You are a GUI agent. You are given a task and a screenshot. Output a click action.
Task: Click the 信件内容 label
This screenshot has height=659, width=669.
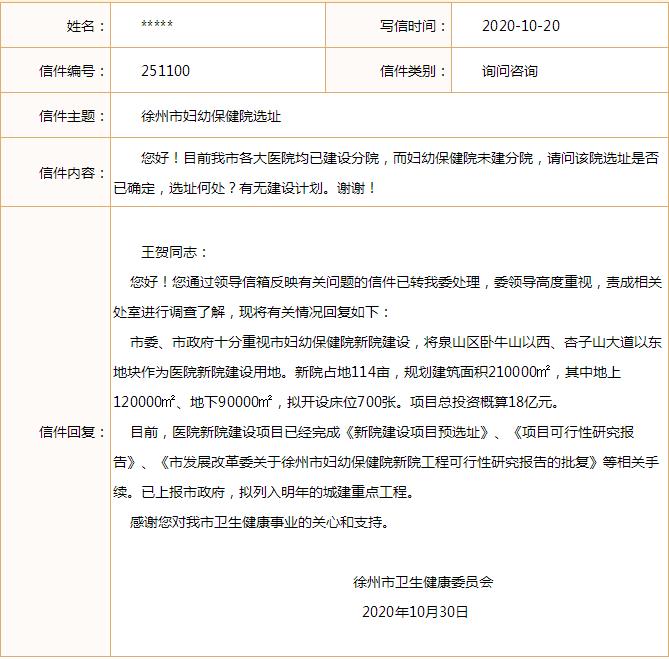72,173
